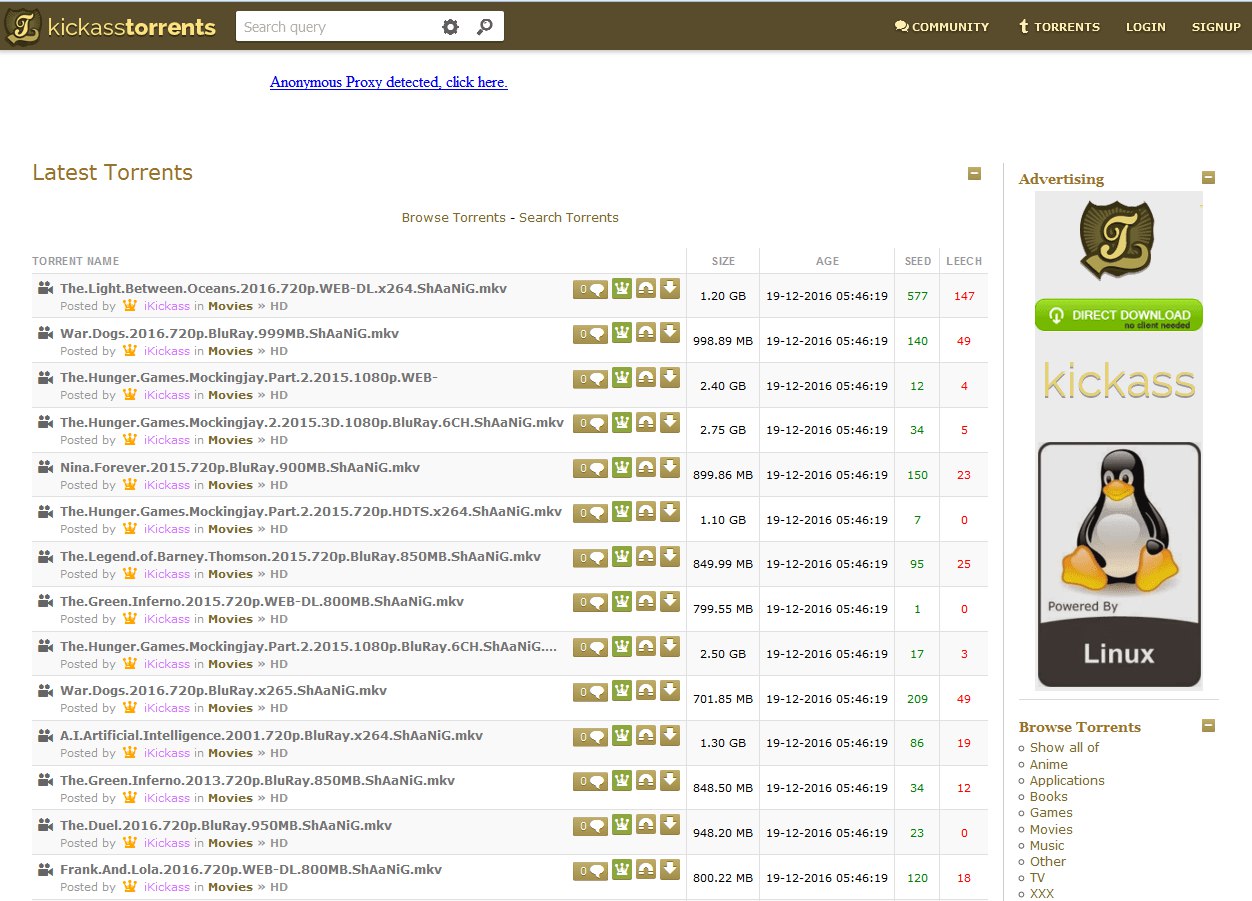Open comments on Nina.Forever torrent row
The image size is (1252, 901).
pos(590,469)
